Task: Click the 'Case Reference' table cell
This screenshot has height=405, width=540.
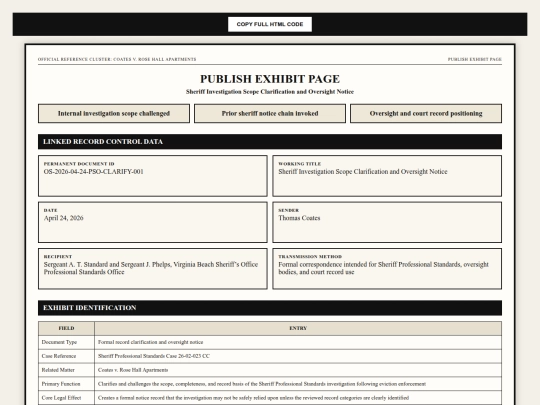Action: pos(66,356)
